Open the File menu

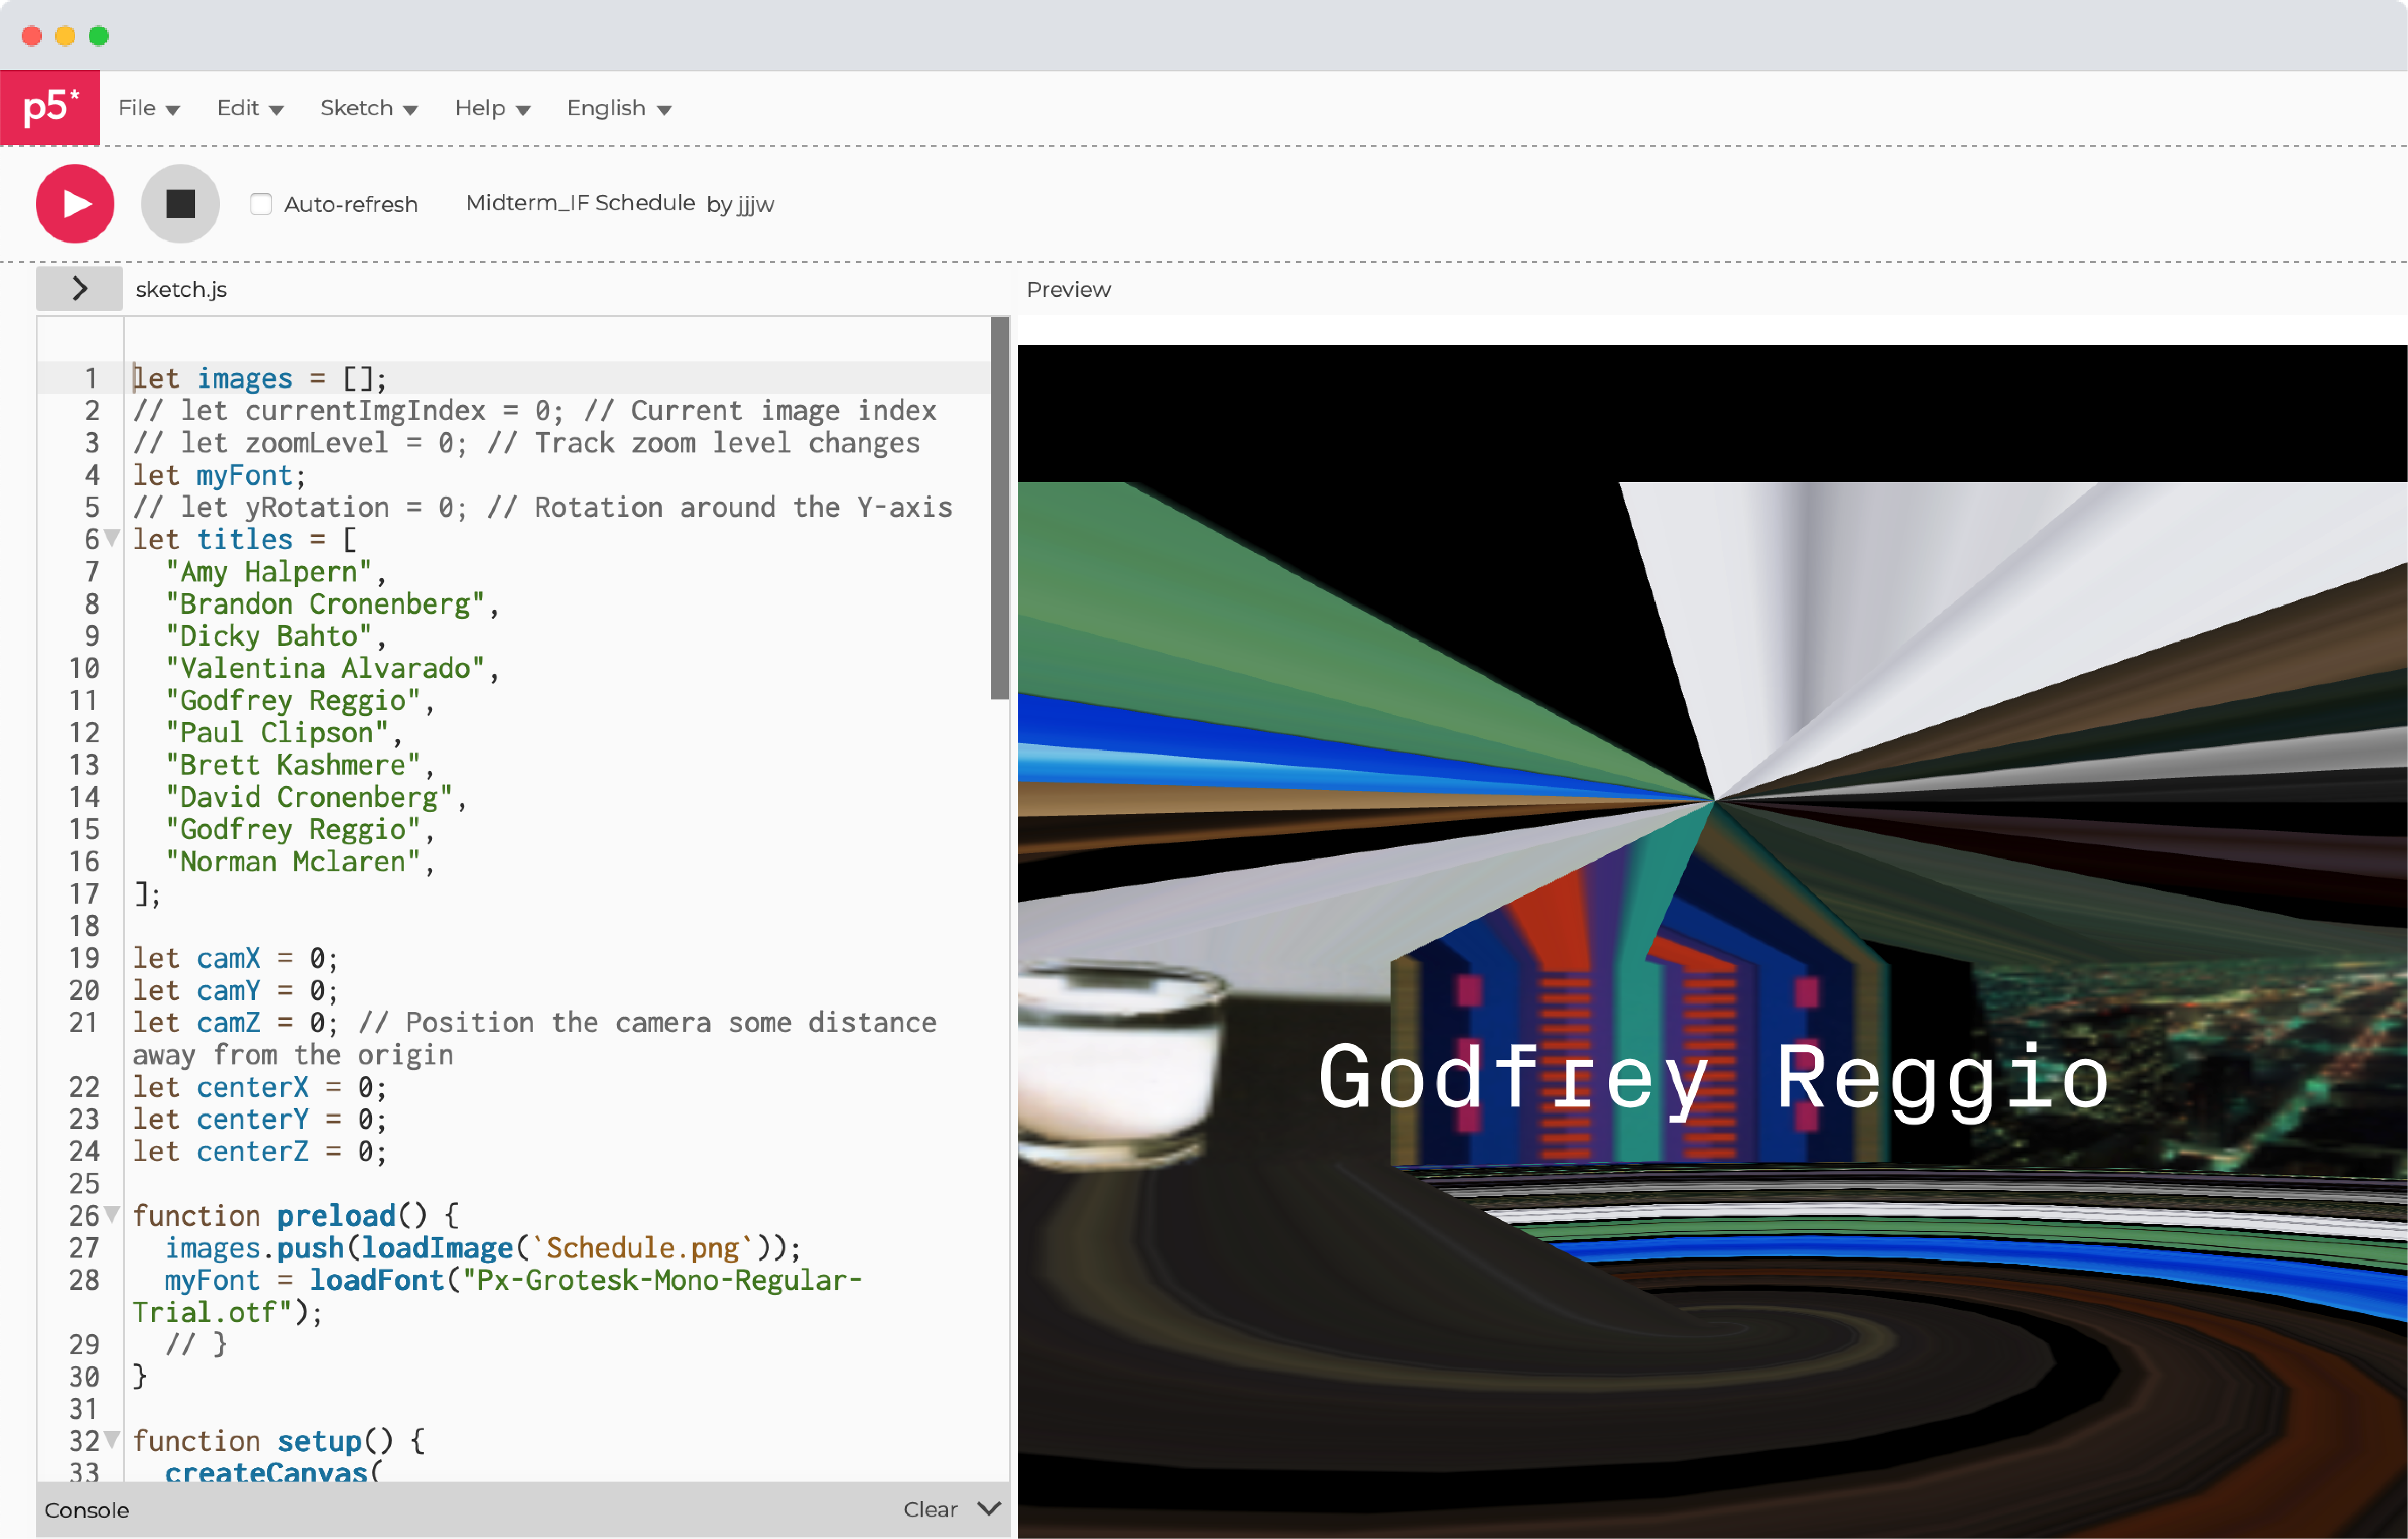[148, 108]
